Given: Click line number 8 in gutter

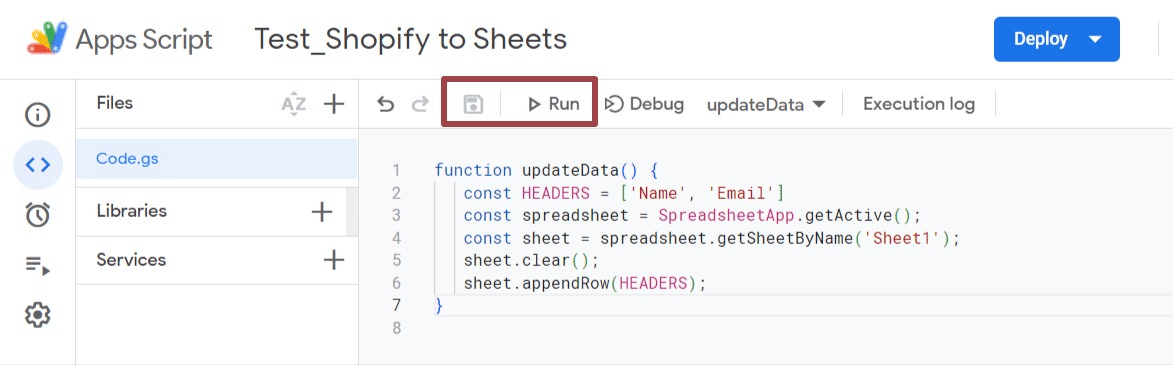Looking at the screenshot, I should tap(396, 328).
